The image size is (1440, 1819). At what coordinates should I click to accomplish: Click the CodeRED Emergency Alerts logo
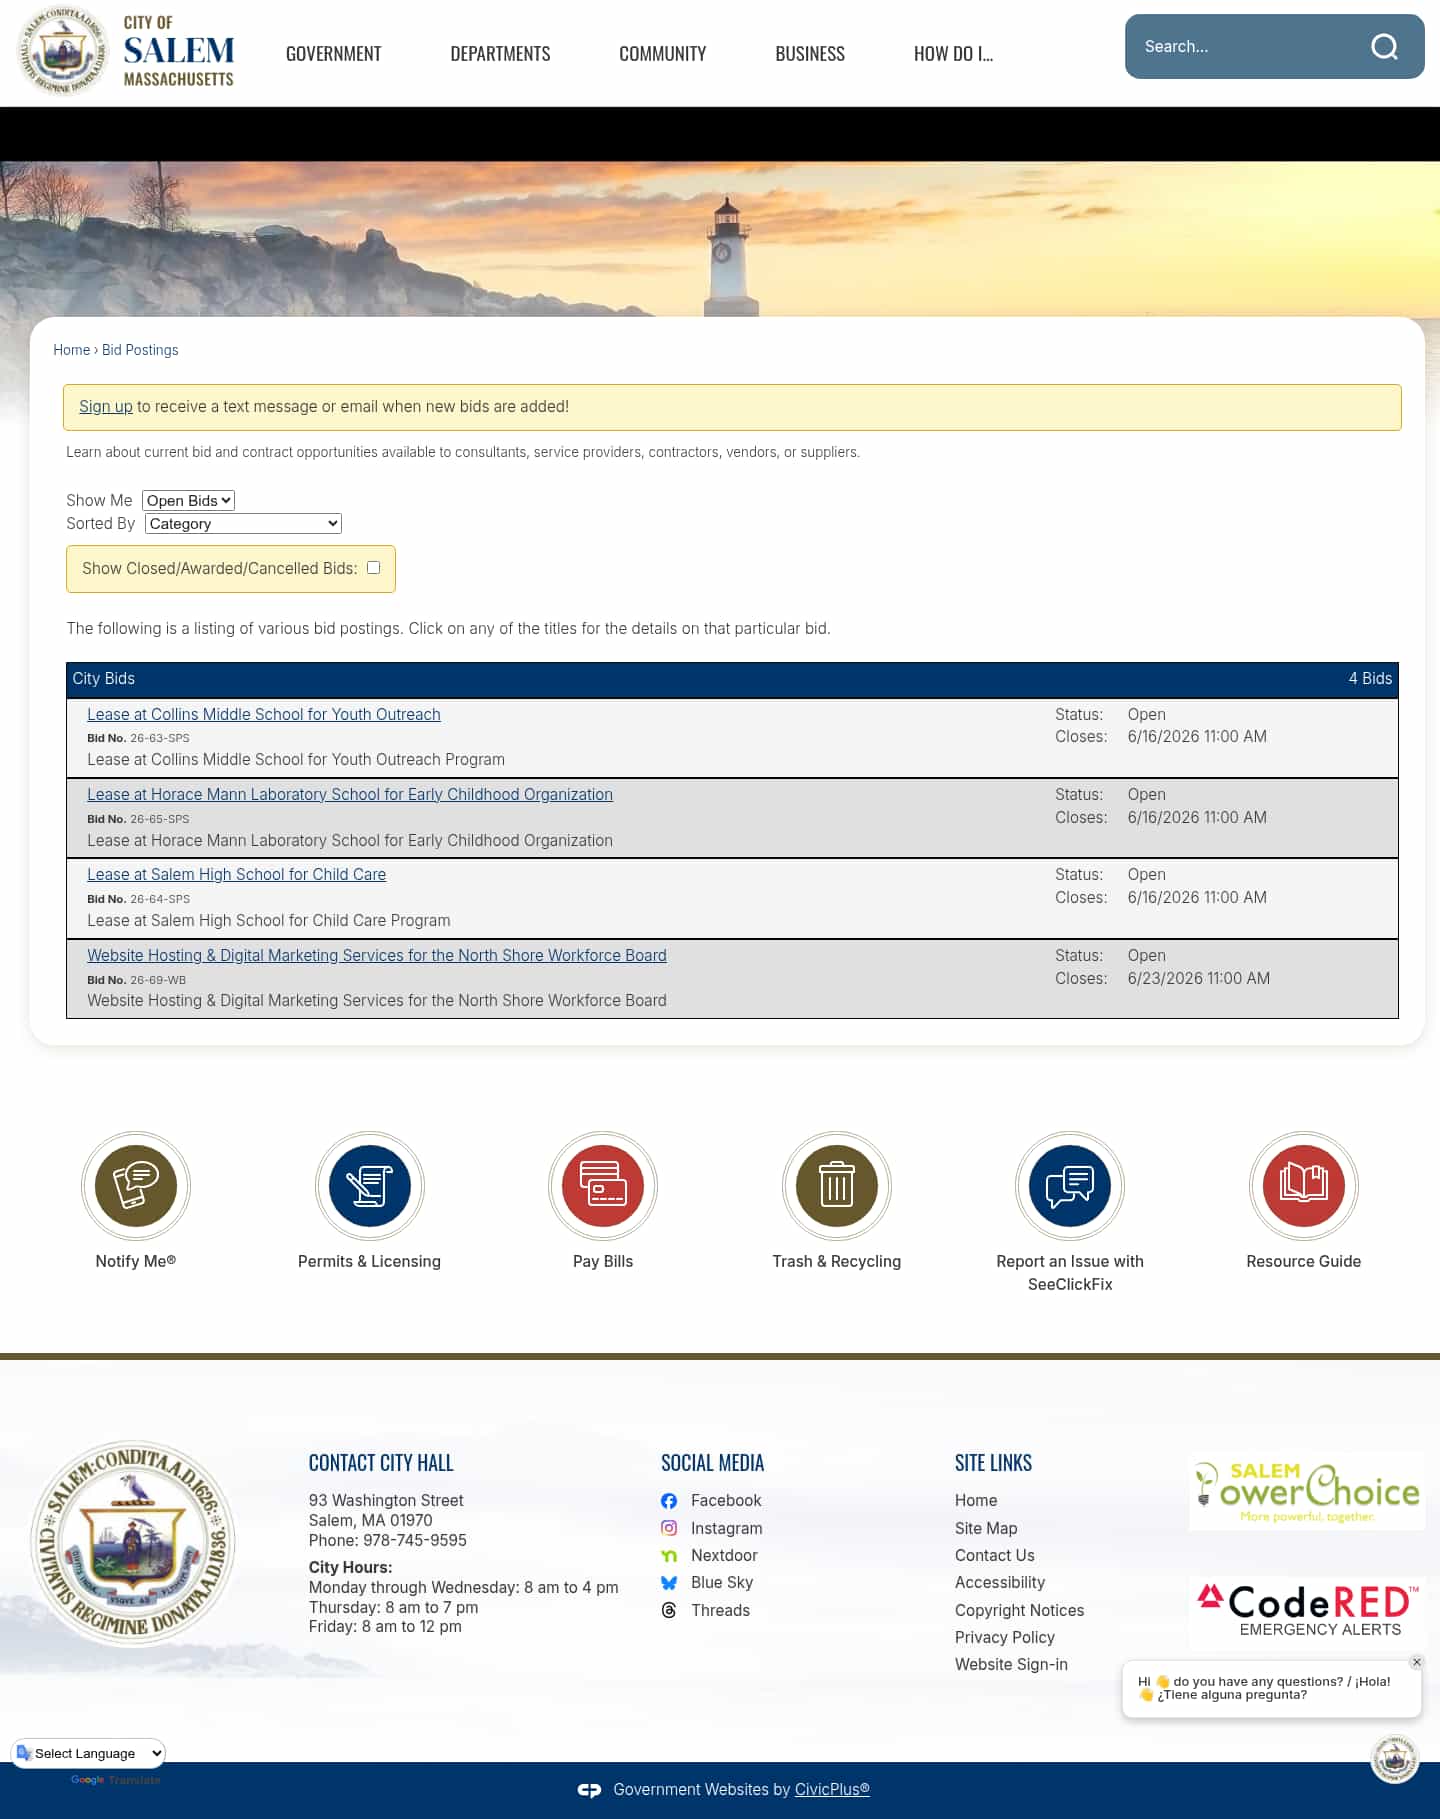[1307, 1611]
